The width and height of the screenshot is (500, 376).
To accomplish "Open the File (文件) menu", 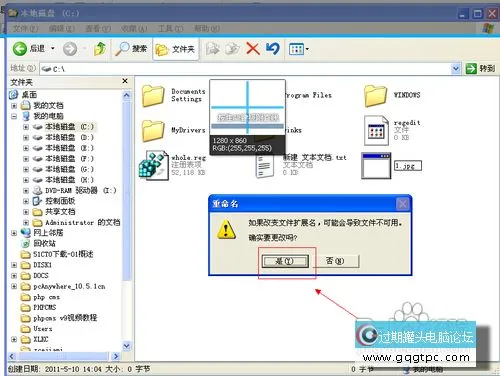I will point(25,28).
